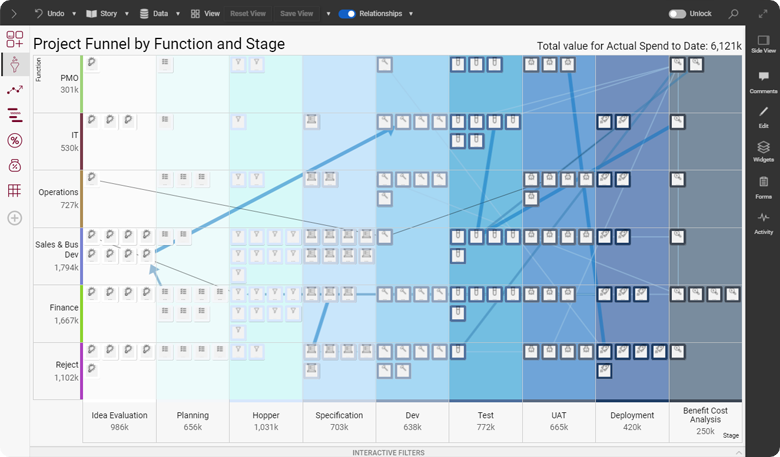The height and width of the screenshot is (457, 780).
Task: Click the View menu item
Action: pyautogui.click(x=207, y=14)
